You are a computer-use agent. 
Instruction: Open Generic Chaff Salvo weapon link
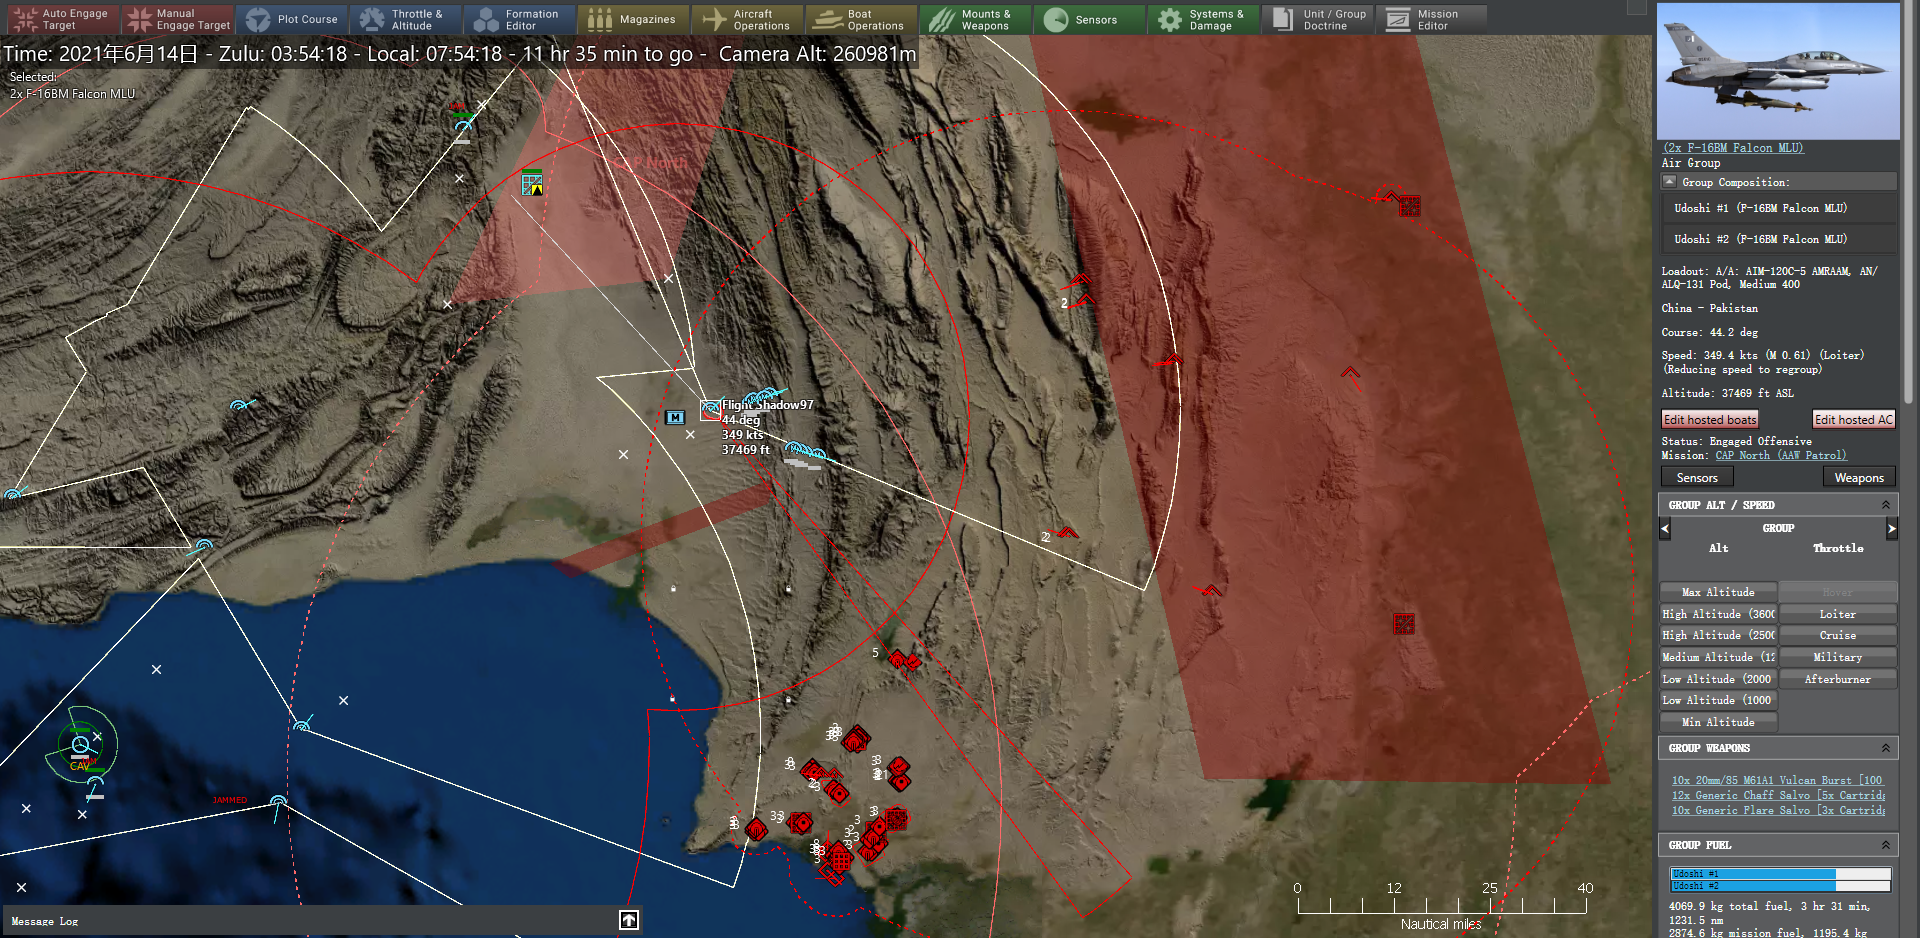tap(1778, 795)
